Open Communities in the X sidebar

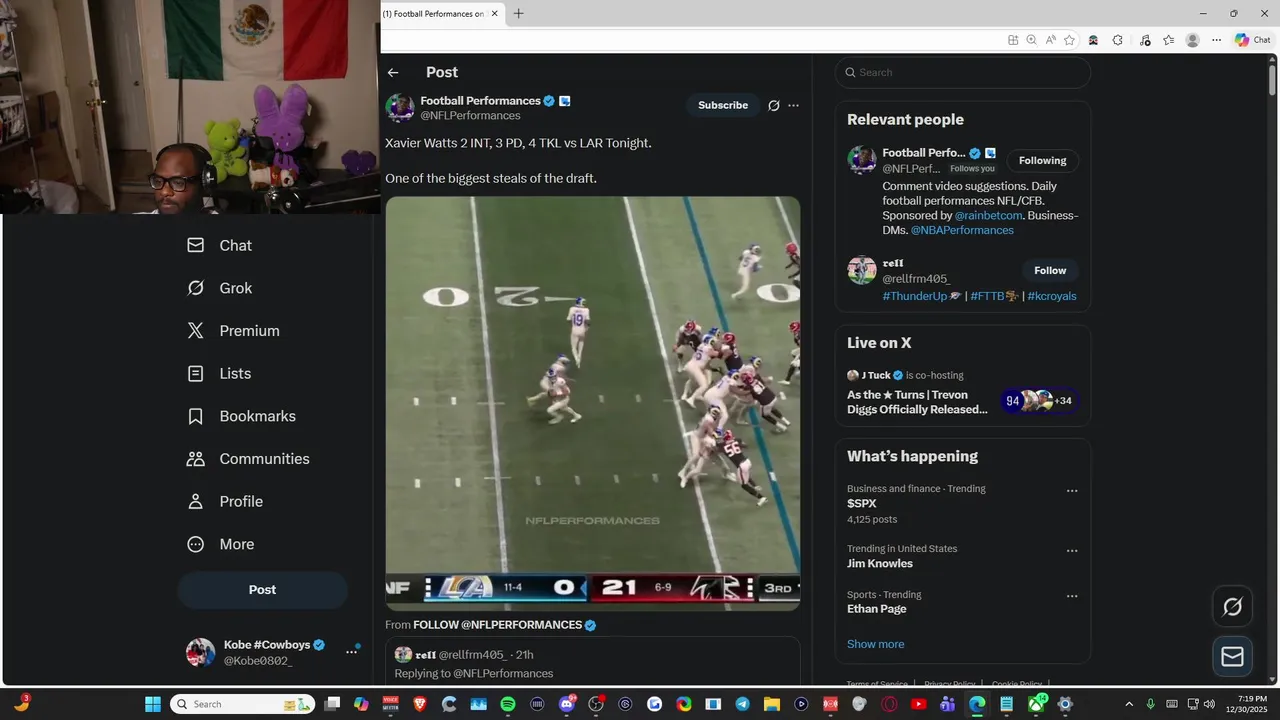(x=248, y=459)
